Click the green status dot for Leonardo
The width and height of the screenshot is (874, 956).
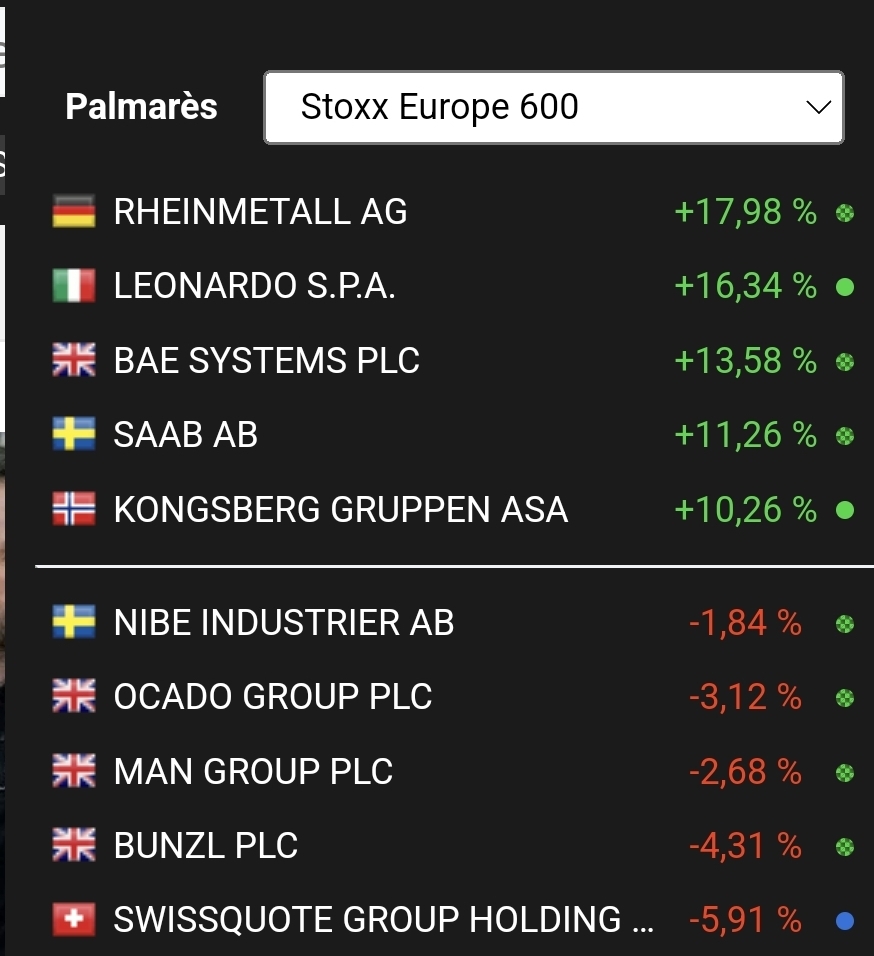coord(845,288)
